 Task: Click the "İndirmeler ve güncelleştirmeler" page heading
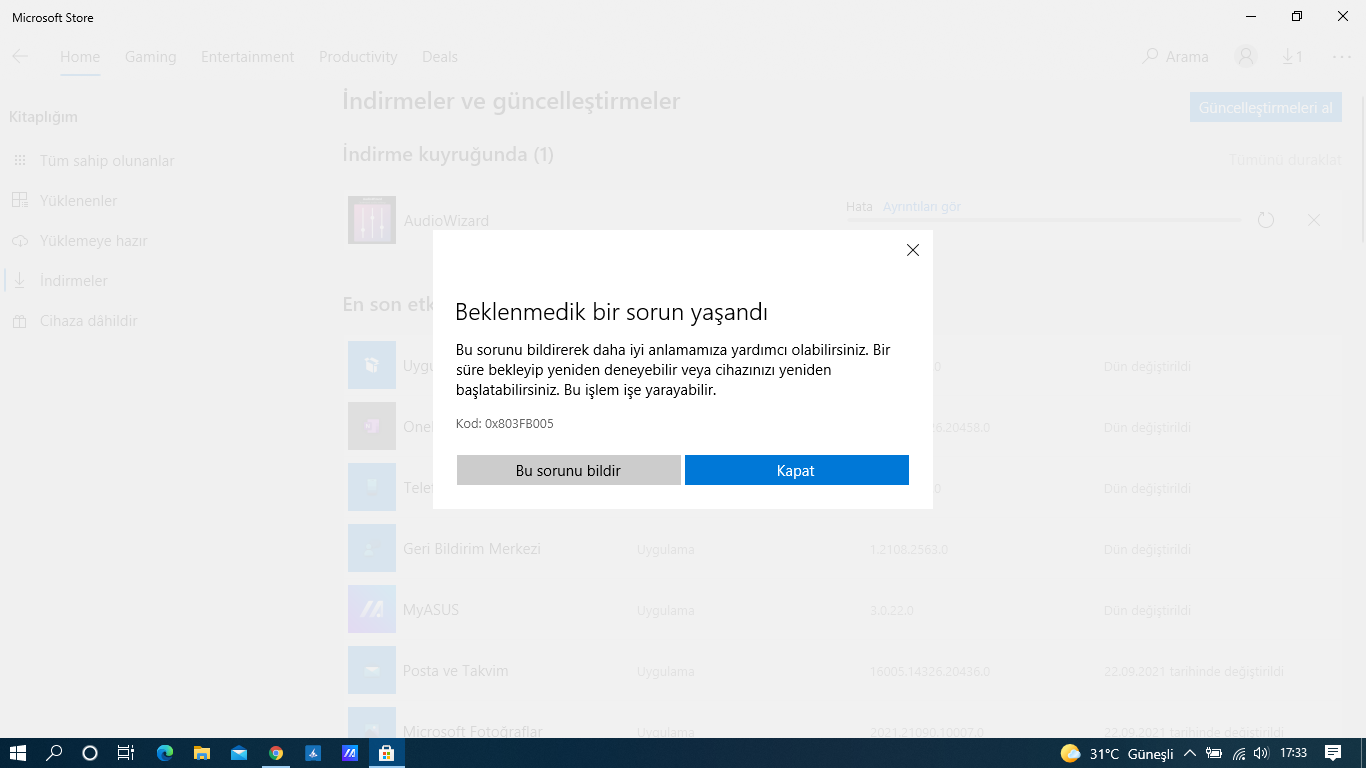(511, 101)
